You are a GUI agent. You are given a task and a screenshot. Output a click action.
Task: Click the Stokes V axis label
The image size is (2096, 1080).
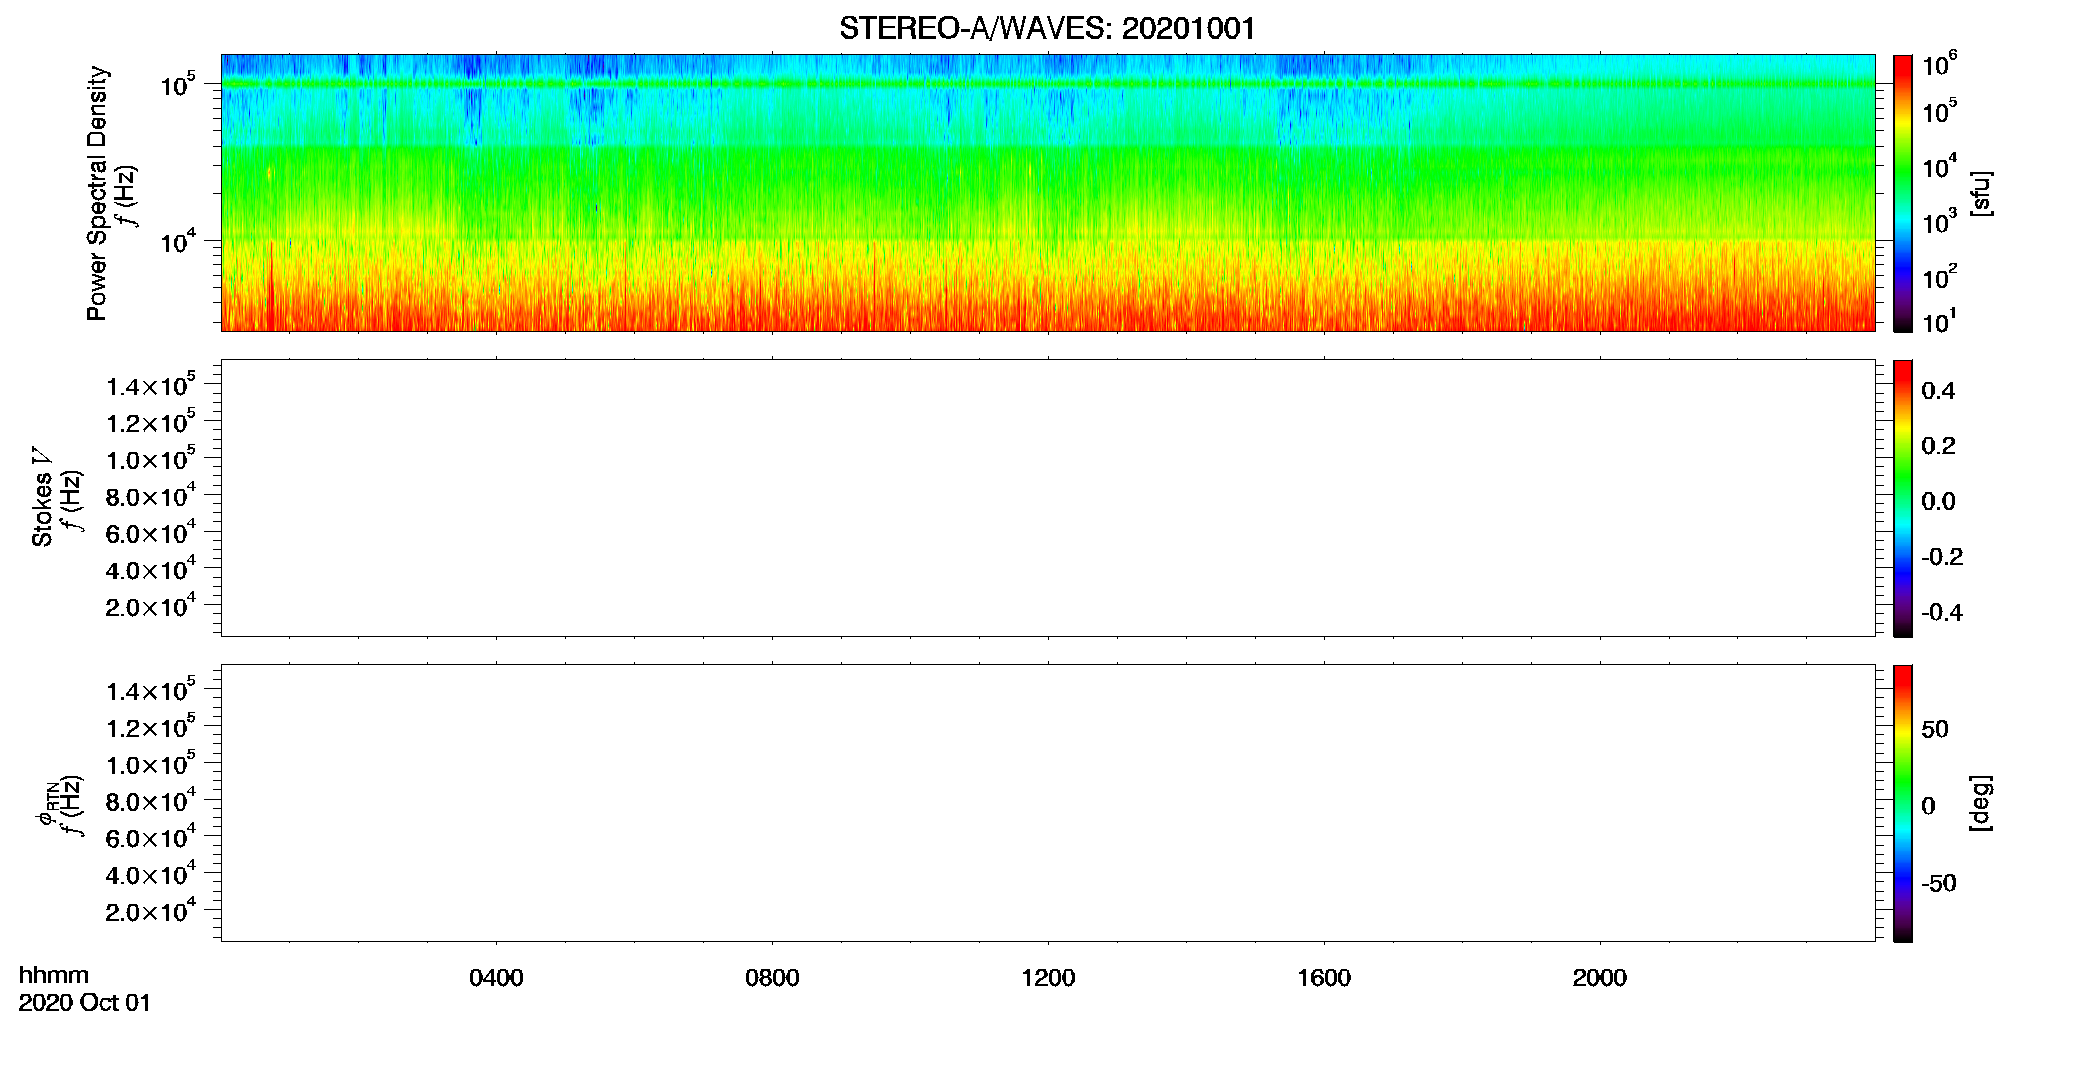click(42, 497)
